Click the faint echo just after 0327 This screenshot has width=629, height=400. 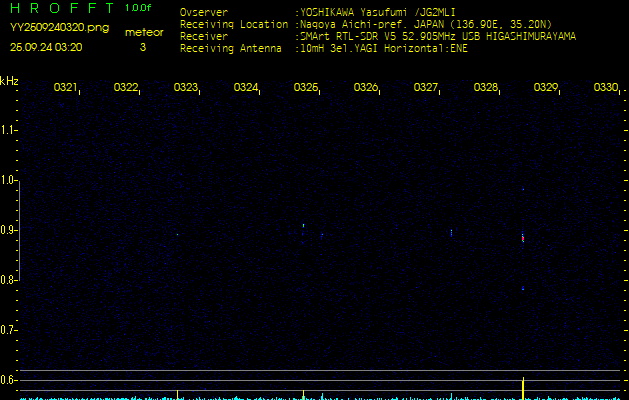tap(451, 233)
